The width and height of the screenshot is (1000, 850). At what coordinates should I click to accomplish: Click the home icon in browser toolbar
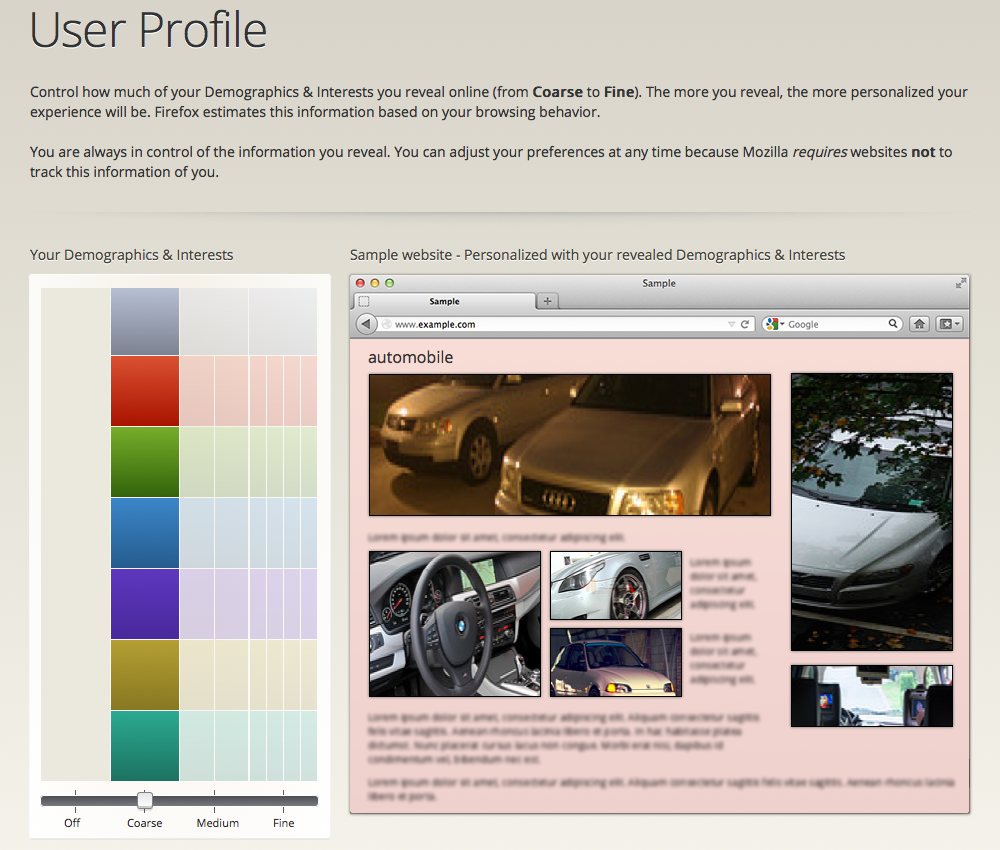click(919, 324)
